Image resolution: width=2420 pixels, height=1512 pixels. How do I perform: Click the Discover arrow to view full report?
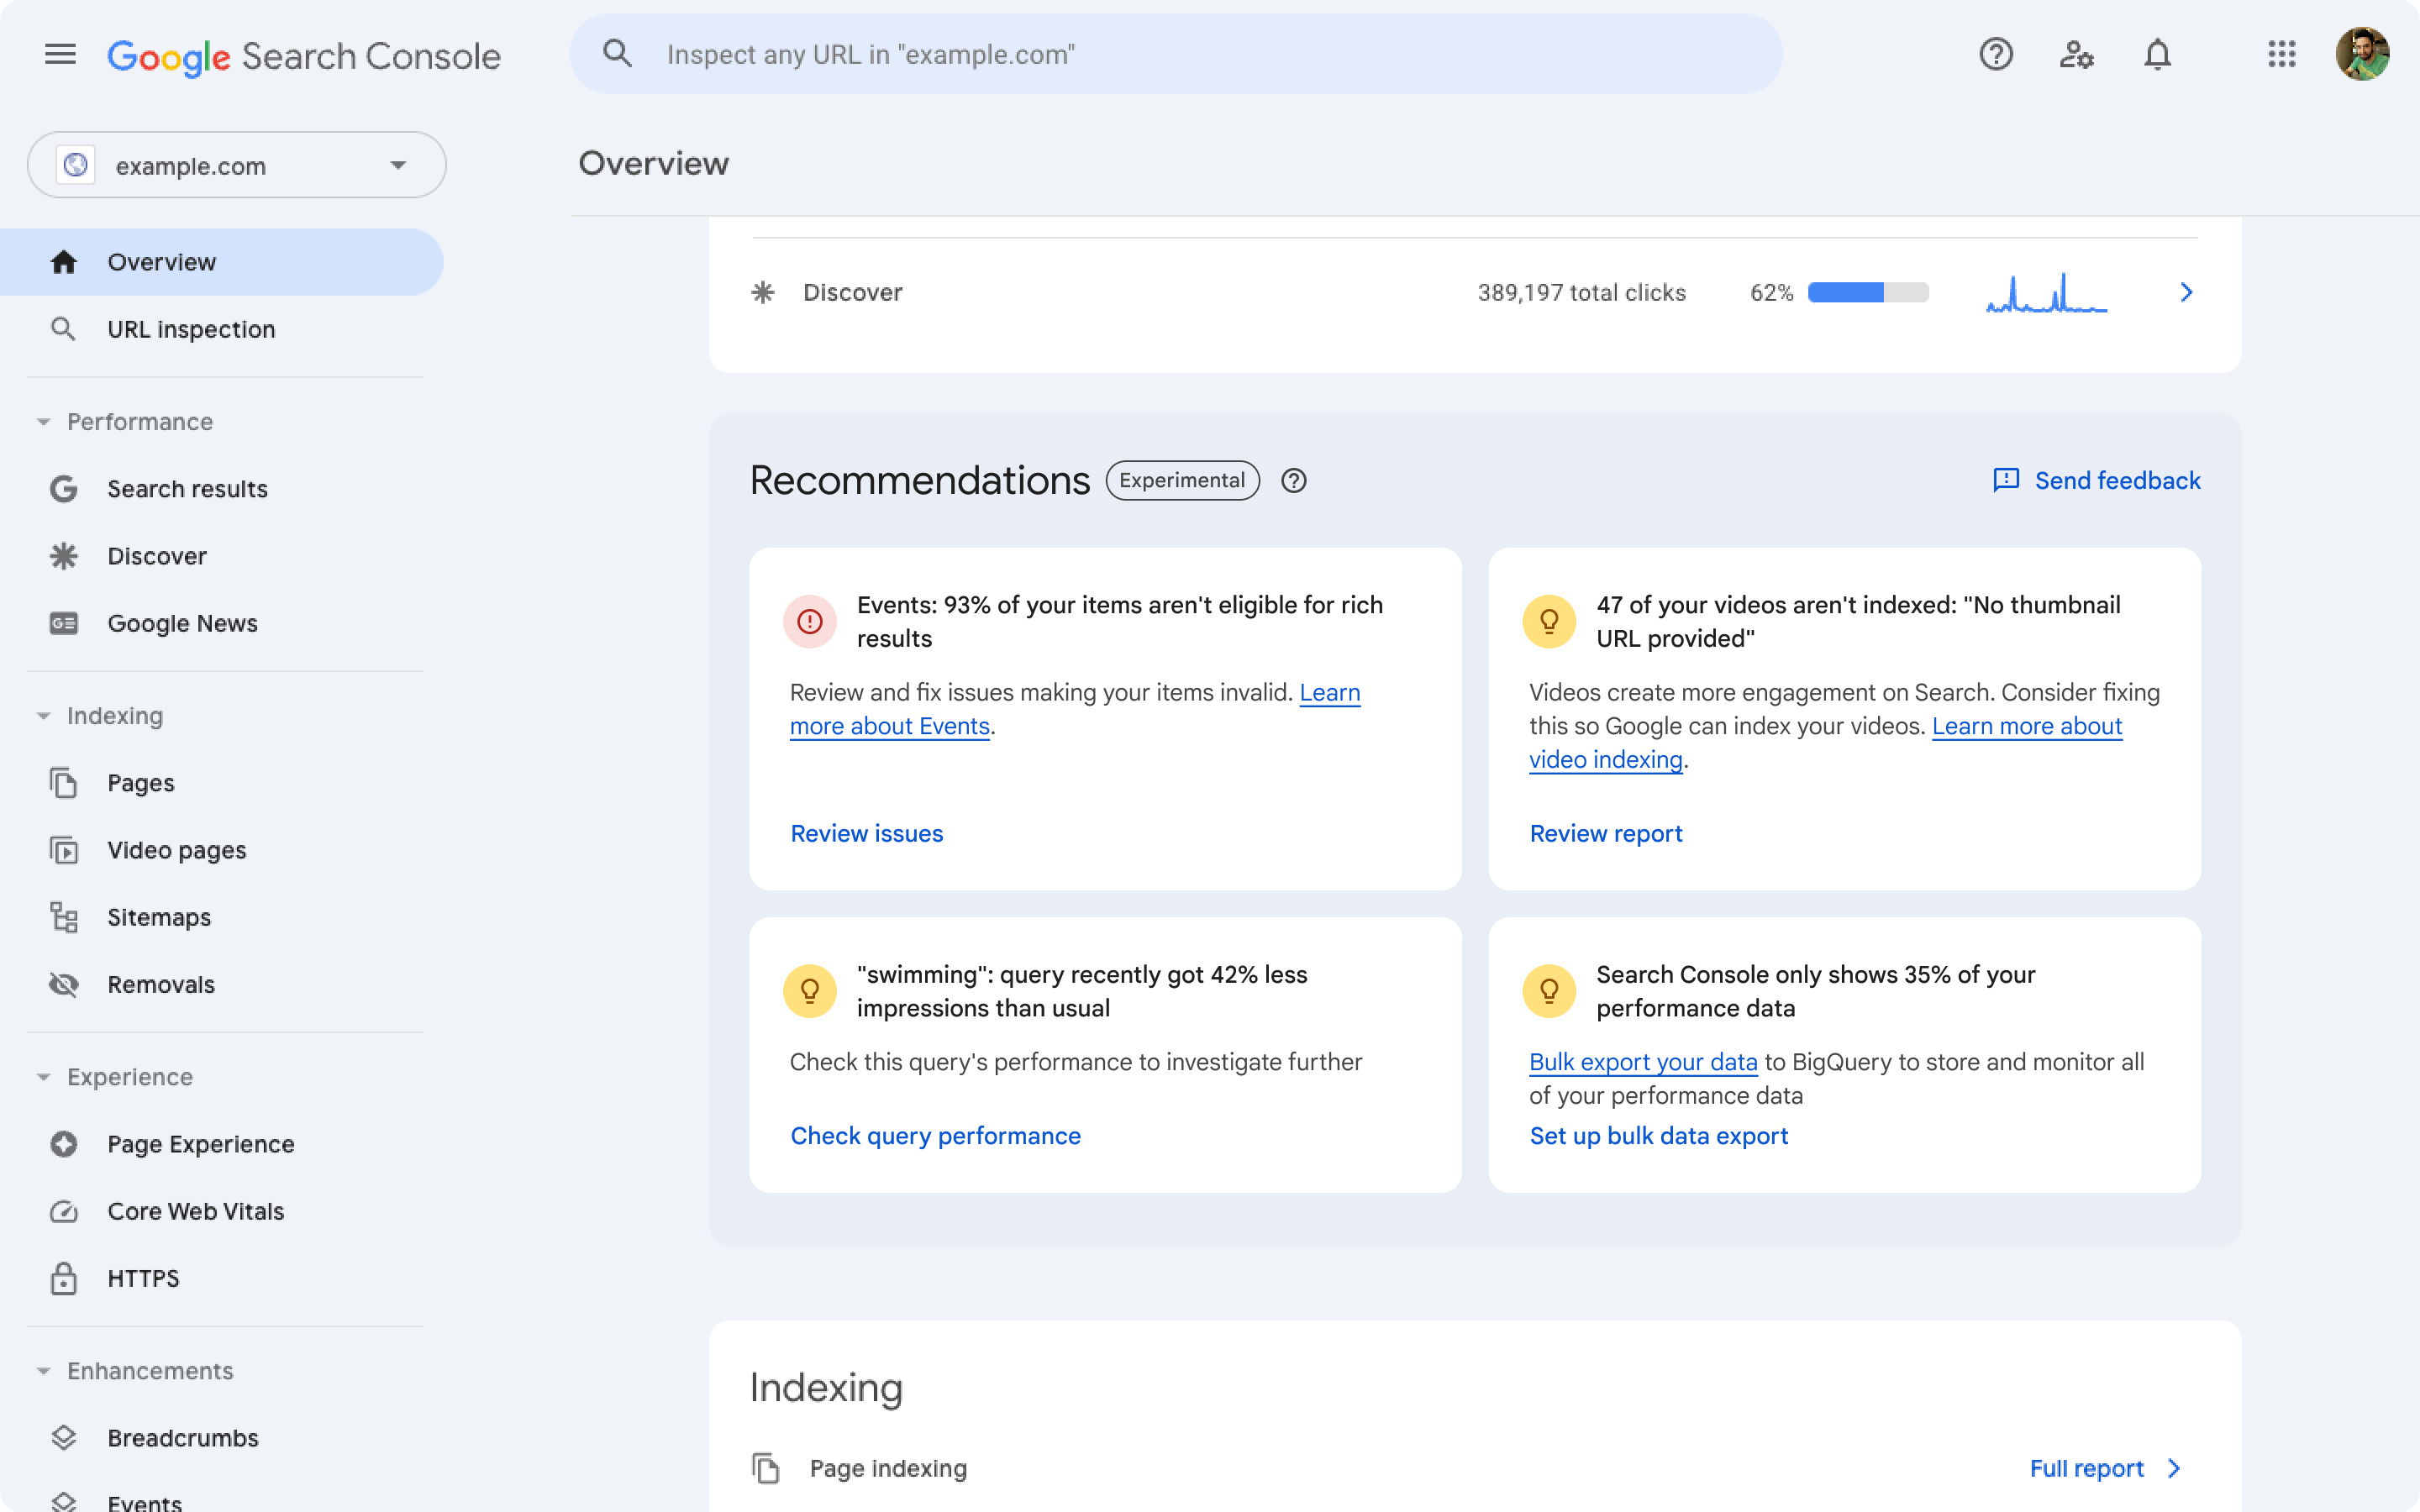click(2185, 292)
